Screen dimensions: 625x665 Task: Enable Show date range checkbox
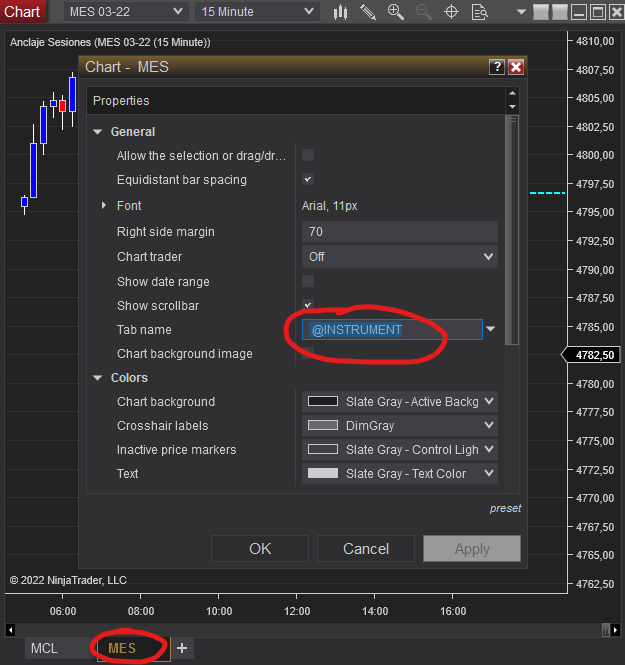[x=308, y=281]
